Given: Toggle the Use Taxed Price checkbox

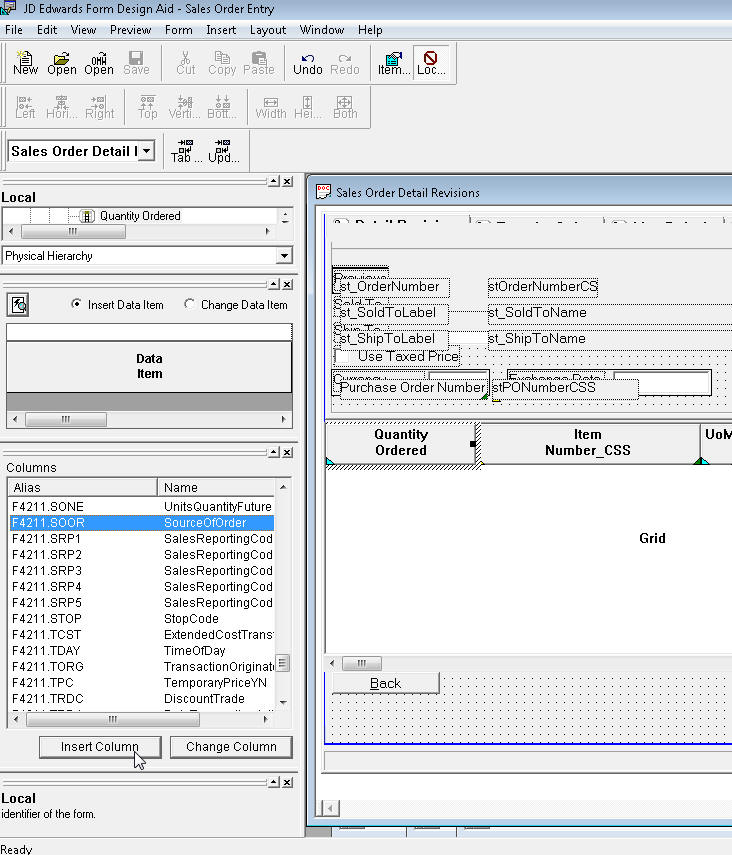Looking at the screenshot, I should 343,357.
